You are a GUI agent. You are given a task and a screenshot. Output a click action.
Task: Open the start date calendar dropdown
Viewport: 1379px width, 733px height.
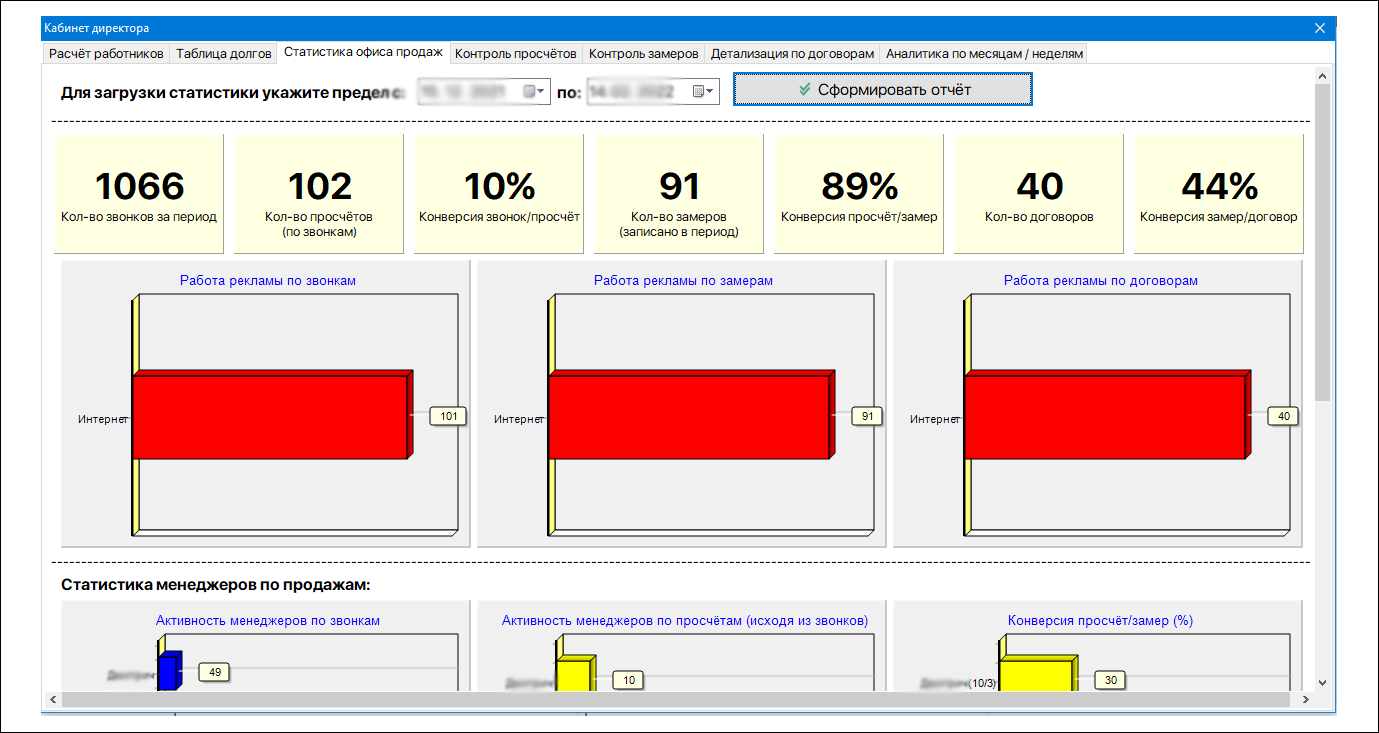click(535, 91)
